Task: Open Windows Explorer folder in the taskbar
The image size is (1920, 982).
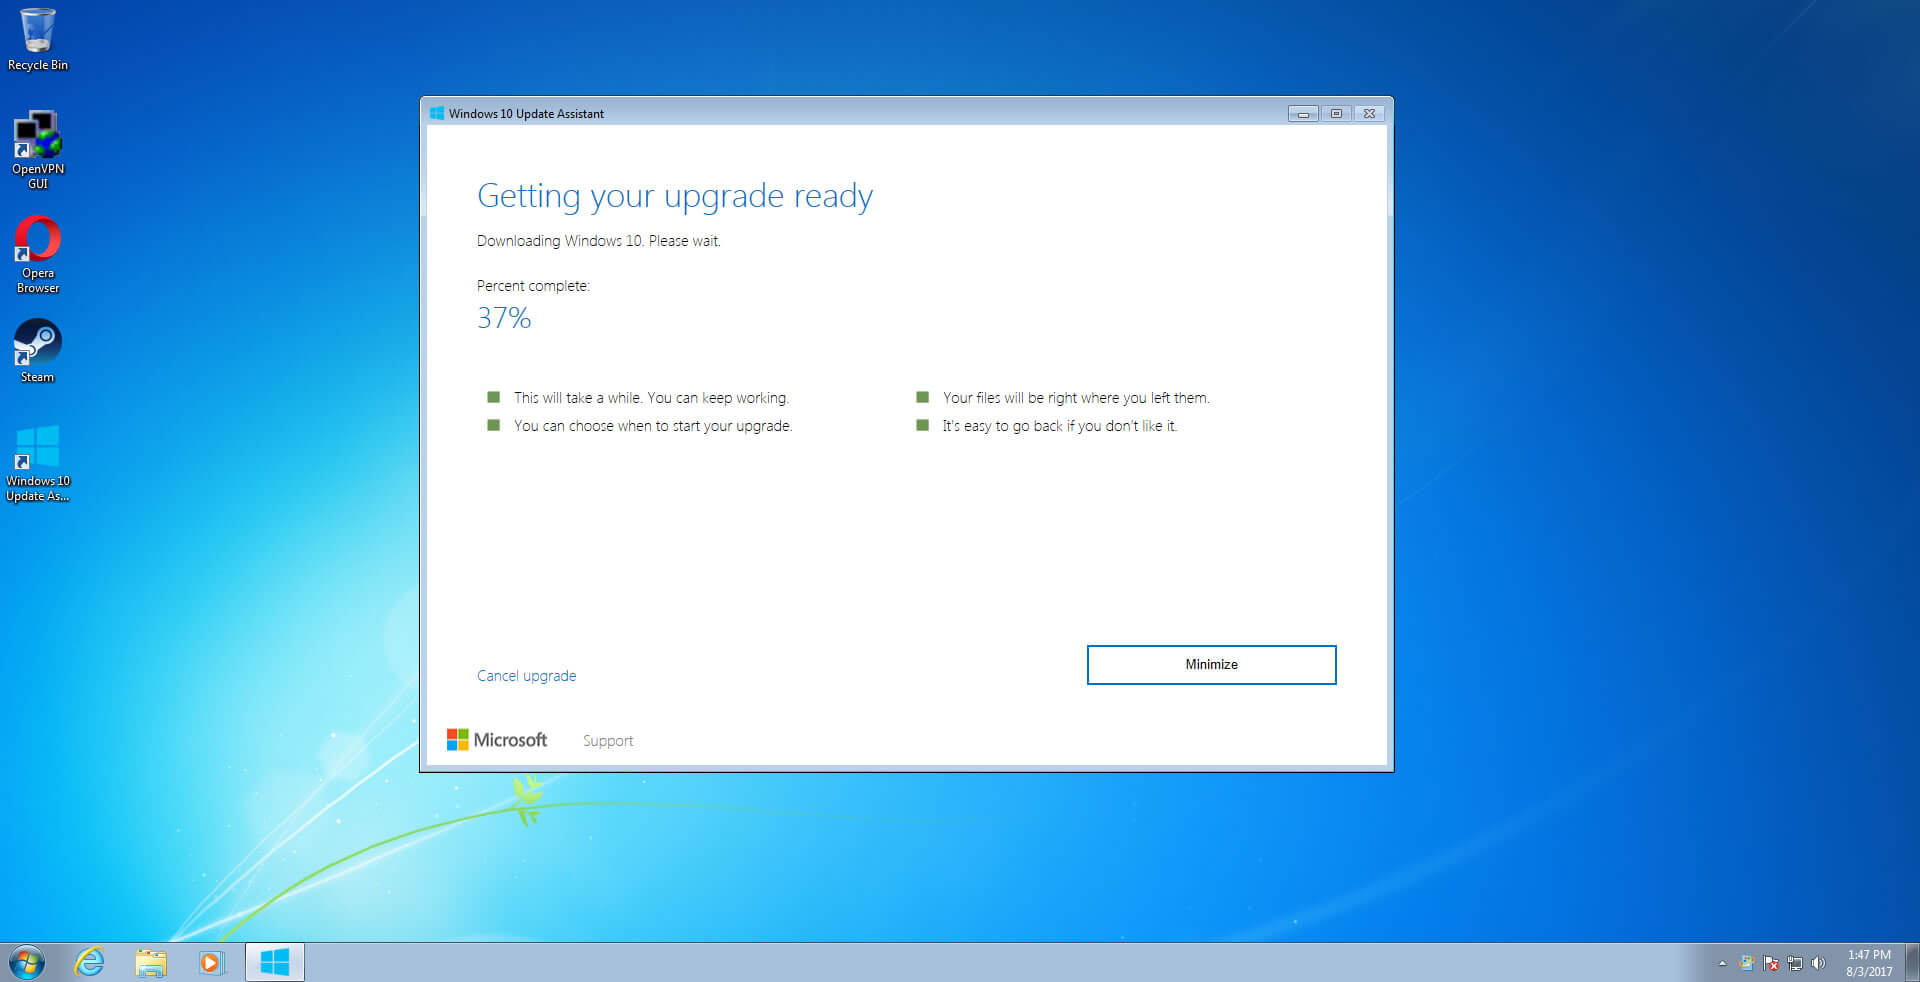Action: coord(151,963)
